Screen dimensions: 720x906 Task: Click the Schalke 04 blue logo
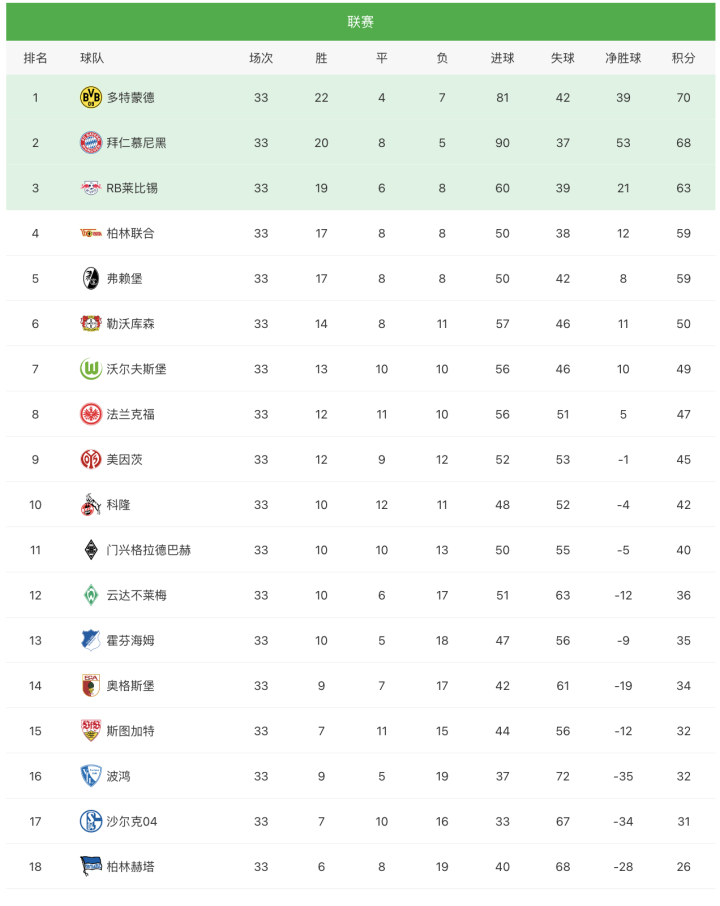(91, 821)
